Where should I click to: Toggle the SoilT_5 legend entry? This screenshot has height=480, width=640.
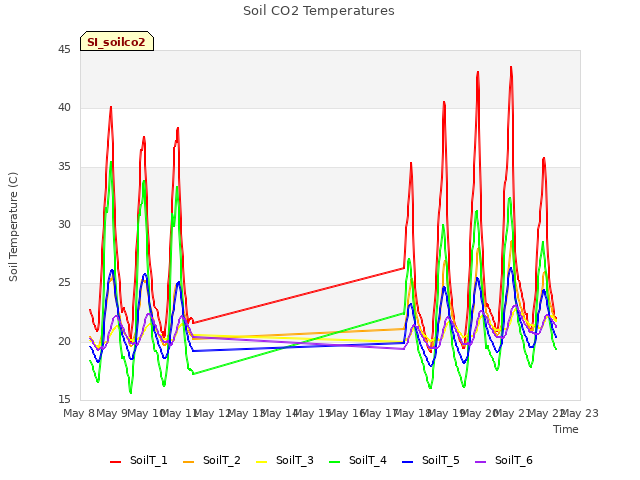pyautogui.click(x=431, y=460)
